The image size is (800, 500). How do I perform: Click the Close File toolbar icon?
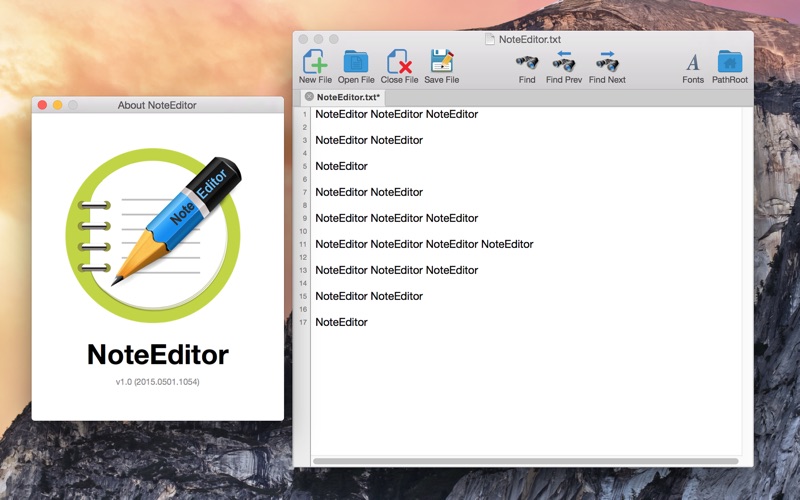[x=399, y=62]
